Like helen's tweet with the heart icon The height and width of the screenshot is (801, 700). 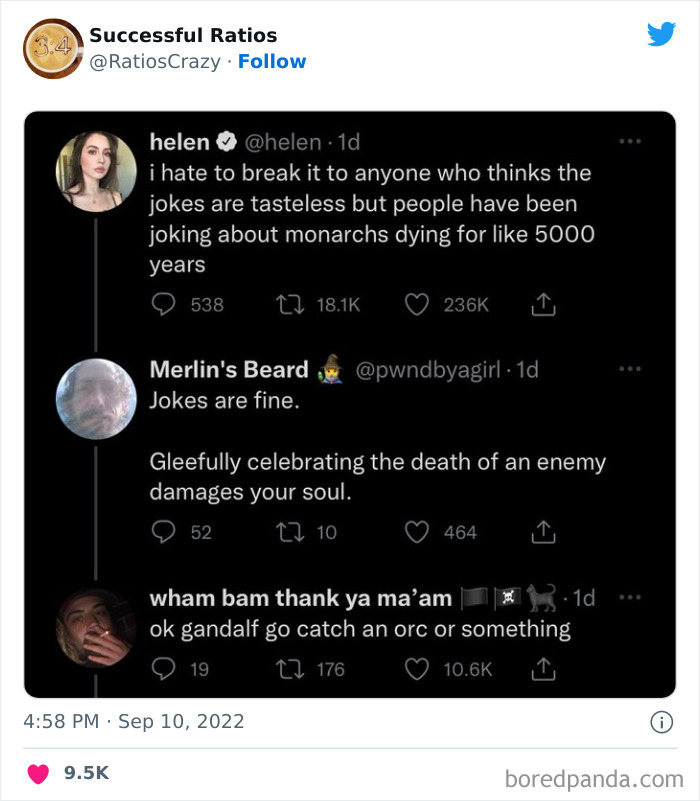tap(417, 304)
